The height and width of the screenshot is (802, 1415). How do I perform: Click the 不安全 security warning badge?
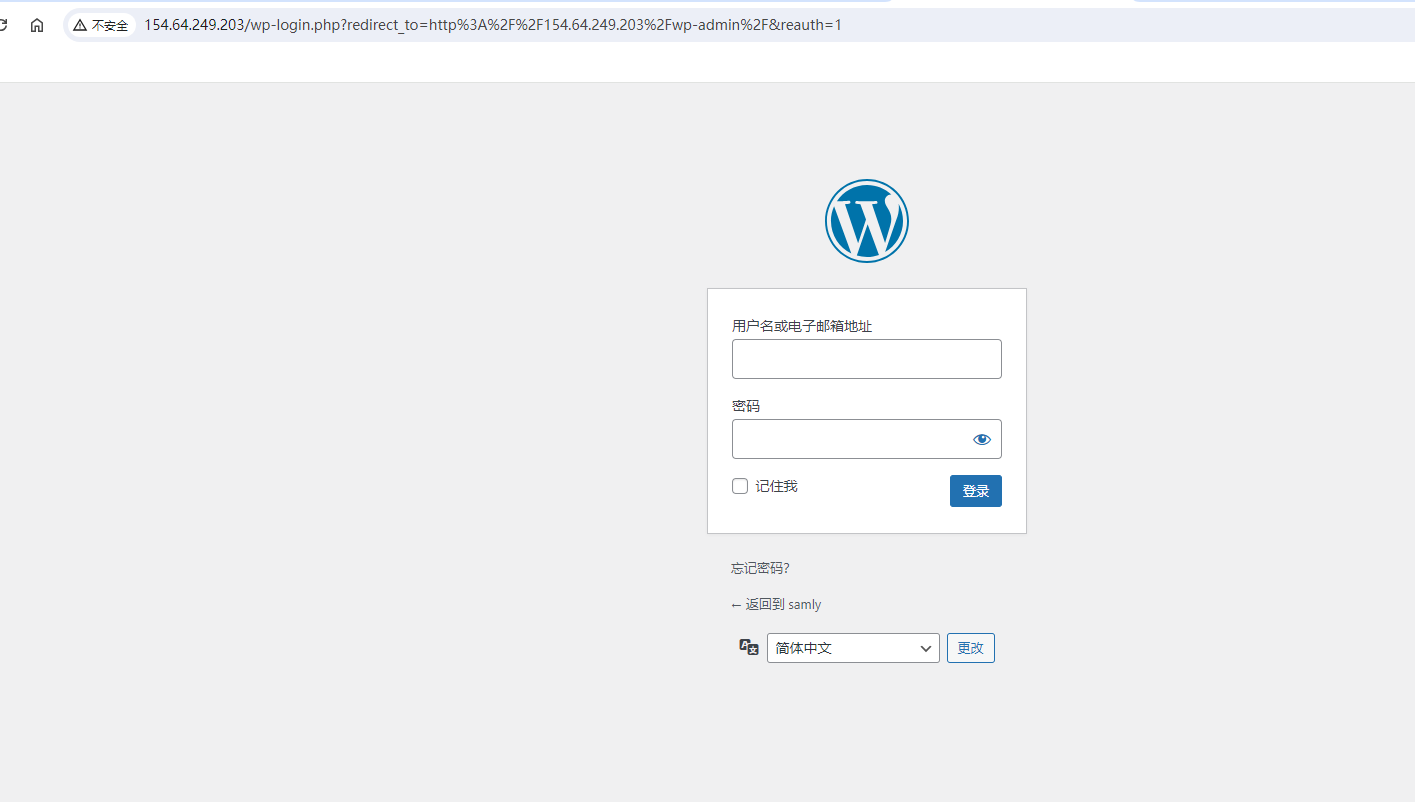click(101, 25)
